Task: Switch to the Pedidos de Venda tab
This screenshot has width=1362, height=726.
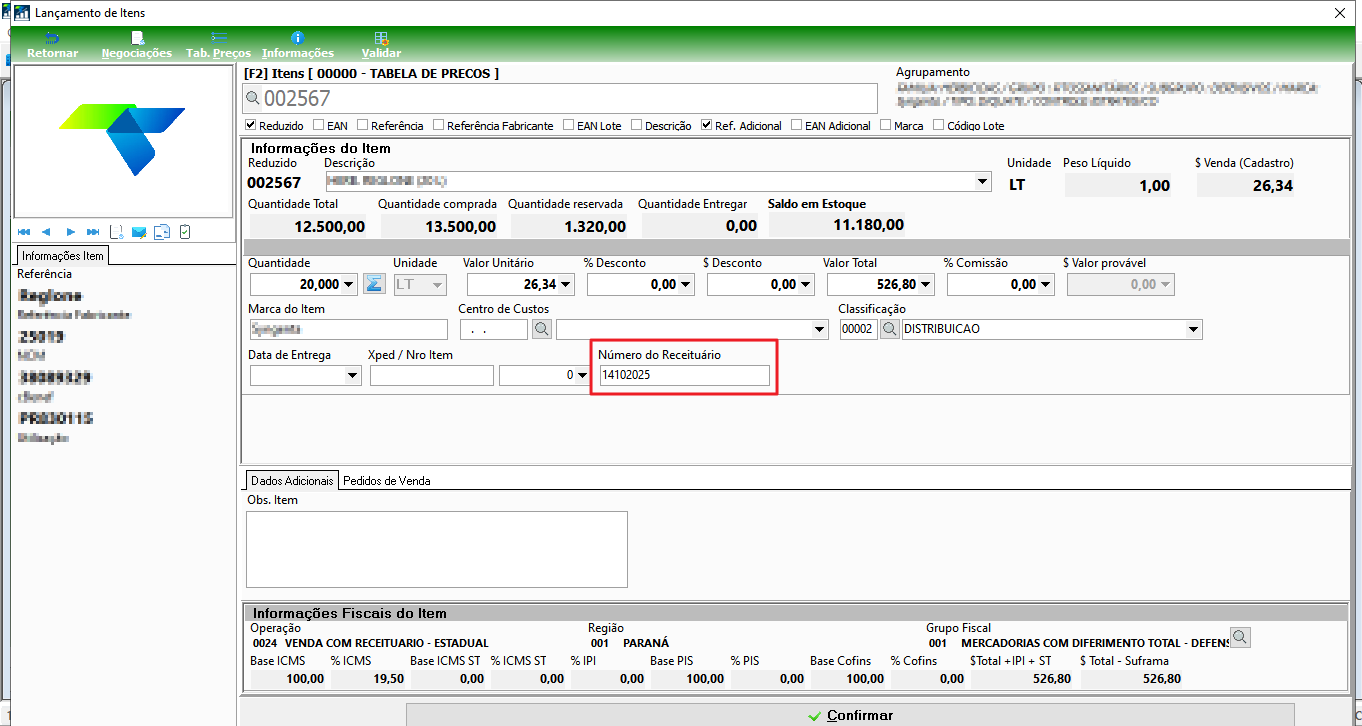Action: 387,480
